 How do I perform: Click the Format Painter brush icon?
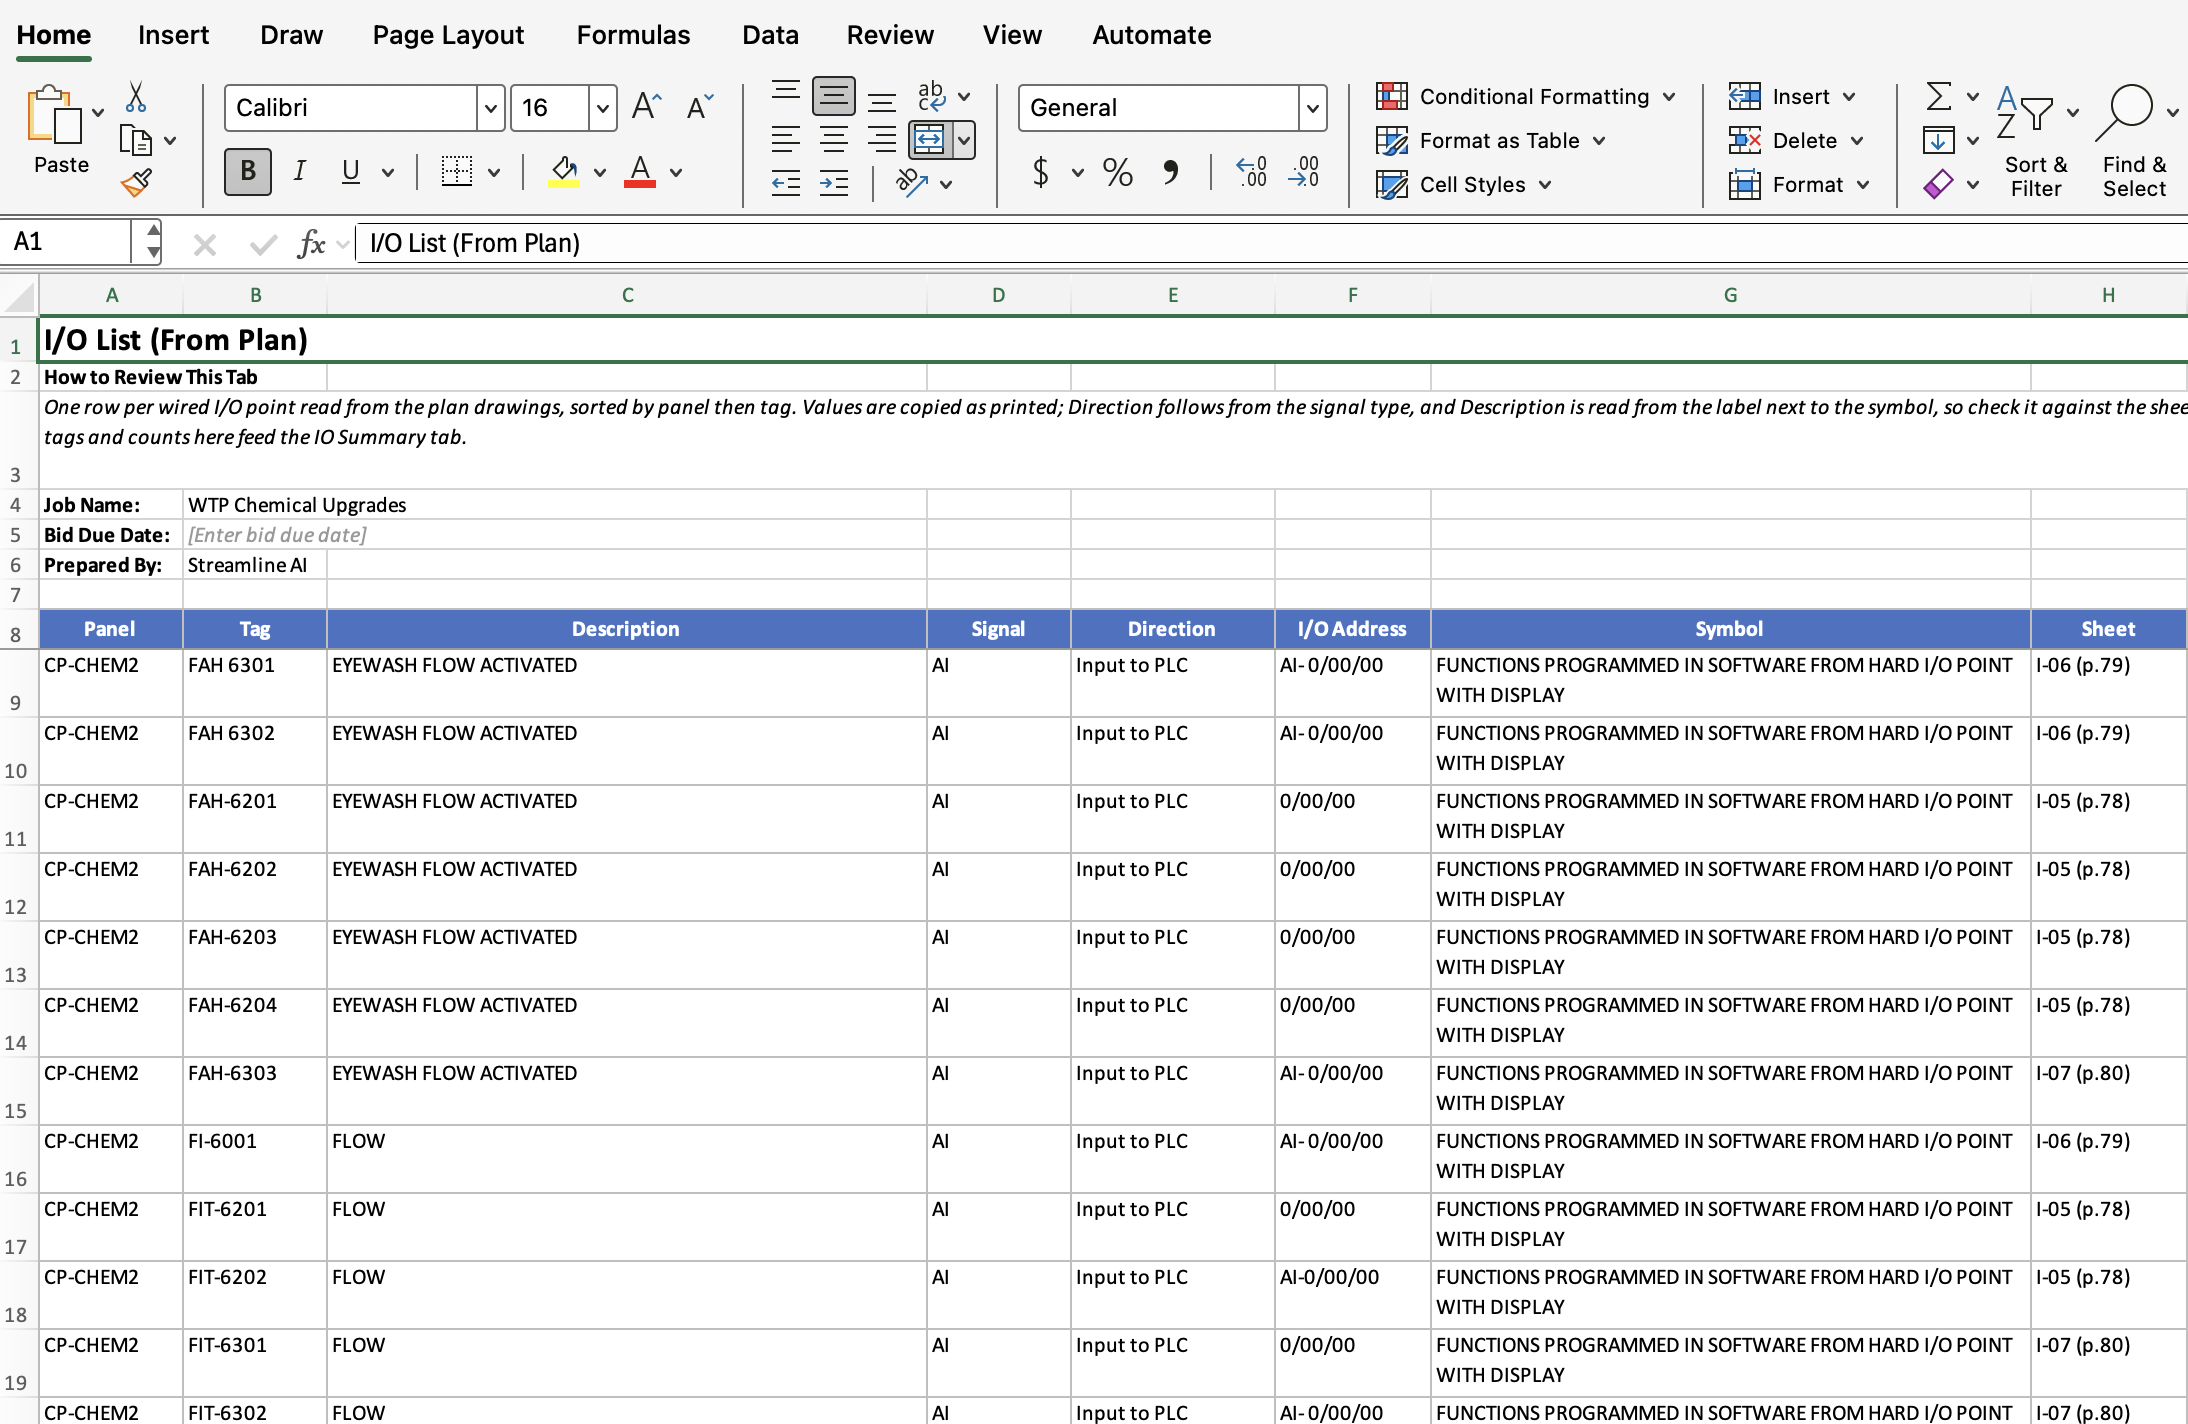point(136,183)
